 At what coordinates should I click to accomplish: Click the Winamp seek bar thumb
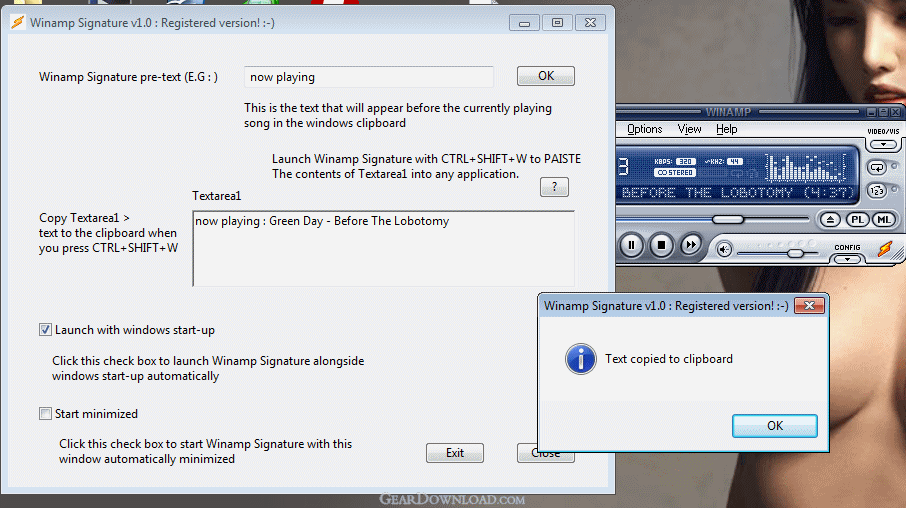click(727, 219)
